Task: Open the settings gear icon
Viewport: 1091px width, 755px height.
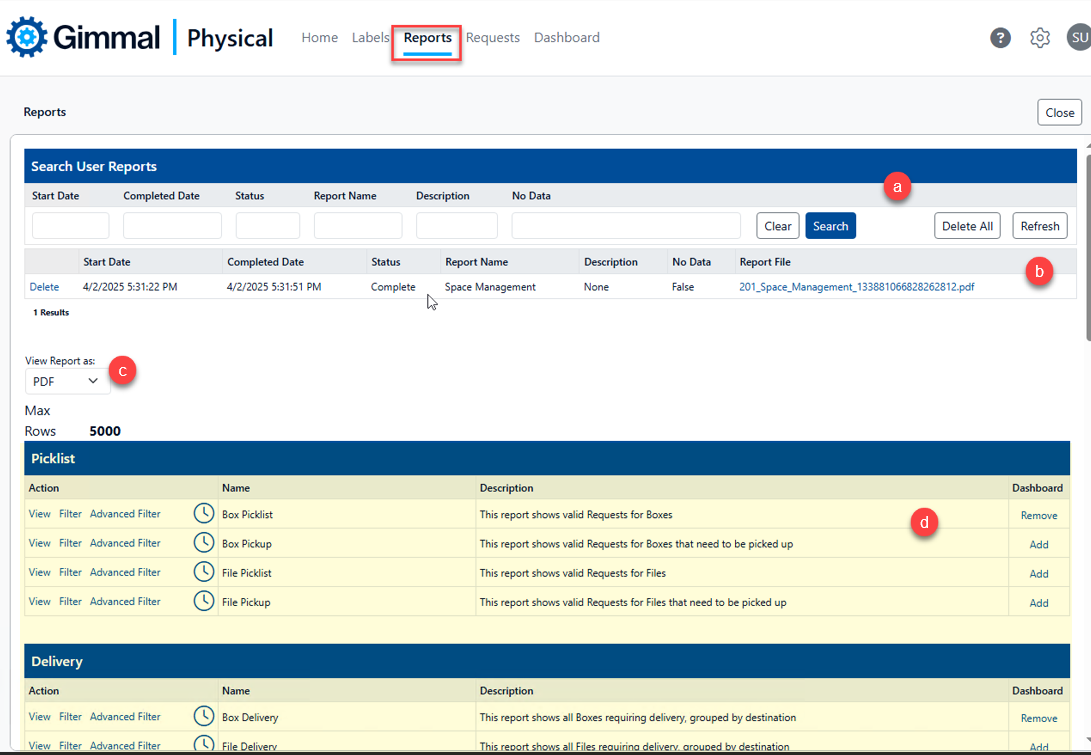Action: click(x=1040, y=38)
